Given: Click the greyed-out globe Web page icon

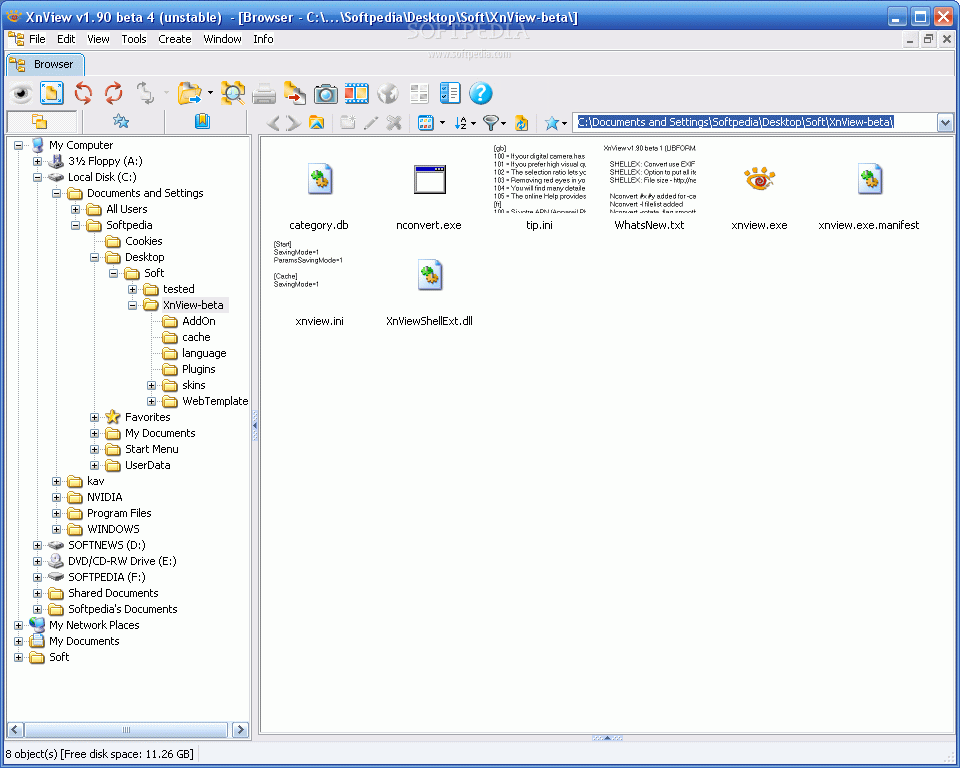Looking at the screenshot, I should point(388,94).
